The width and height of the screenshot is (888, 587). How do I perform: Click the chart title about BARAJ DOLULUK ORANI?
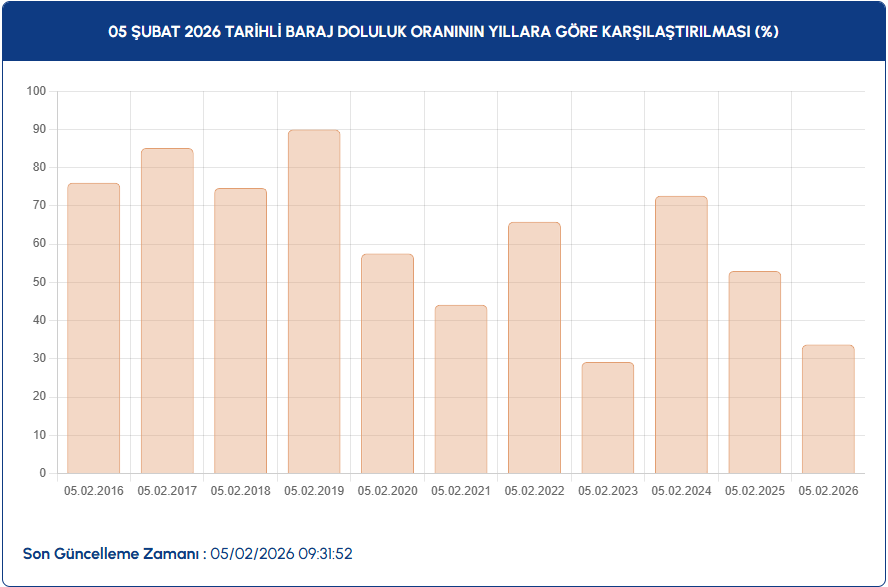(443, 31)
